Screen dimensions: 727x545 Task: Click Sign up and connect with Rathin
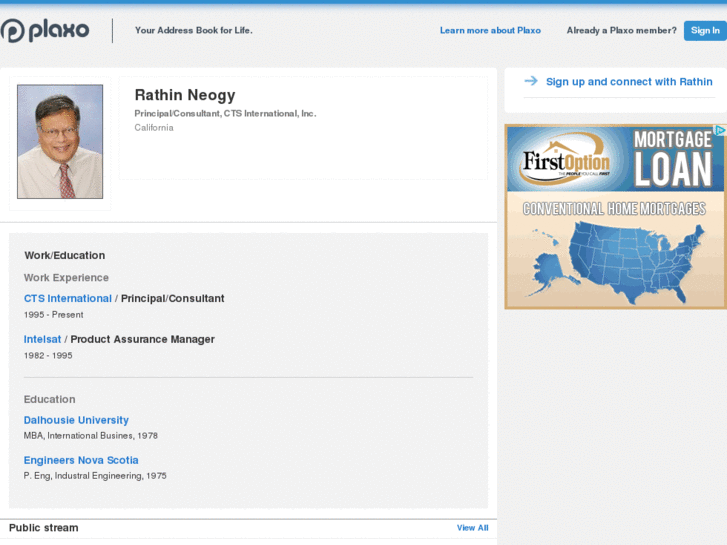tap(629, 82)
